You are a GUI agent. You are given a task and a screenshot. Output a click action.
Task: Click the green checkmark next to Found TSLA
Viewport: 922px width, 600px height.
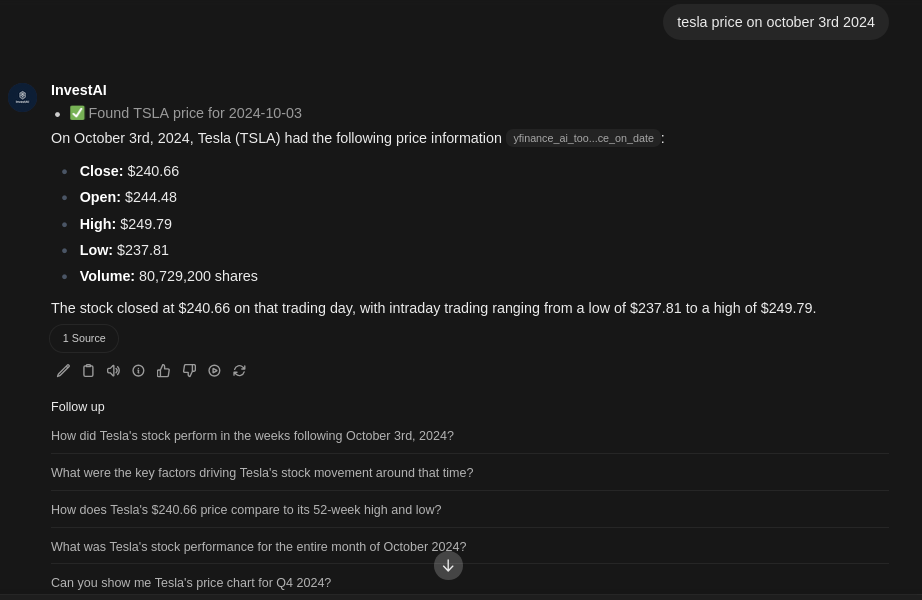coord(77,112)
